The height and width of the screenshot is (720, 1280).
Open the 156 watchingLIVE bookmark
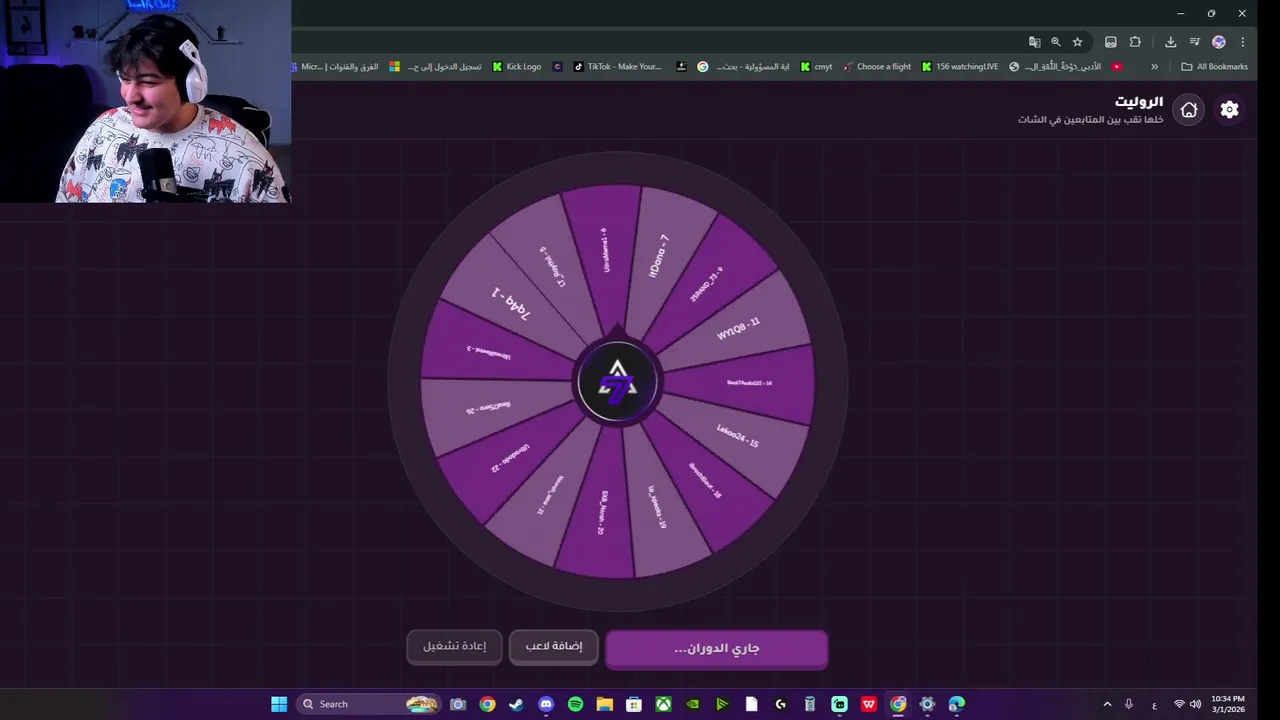point(960,67)
